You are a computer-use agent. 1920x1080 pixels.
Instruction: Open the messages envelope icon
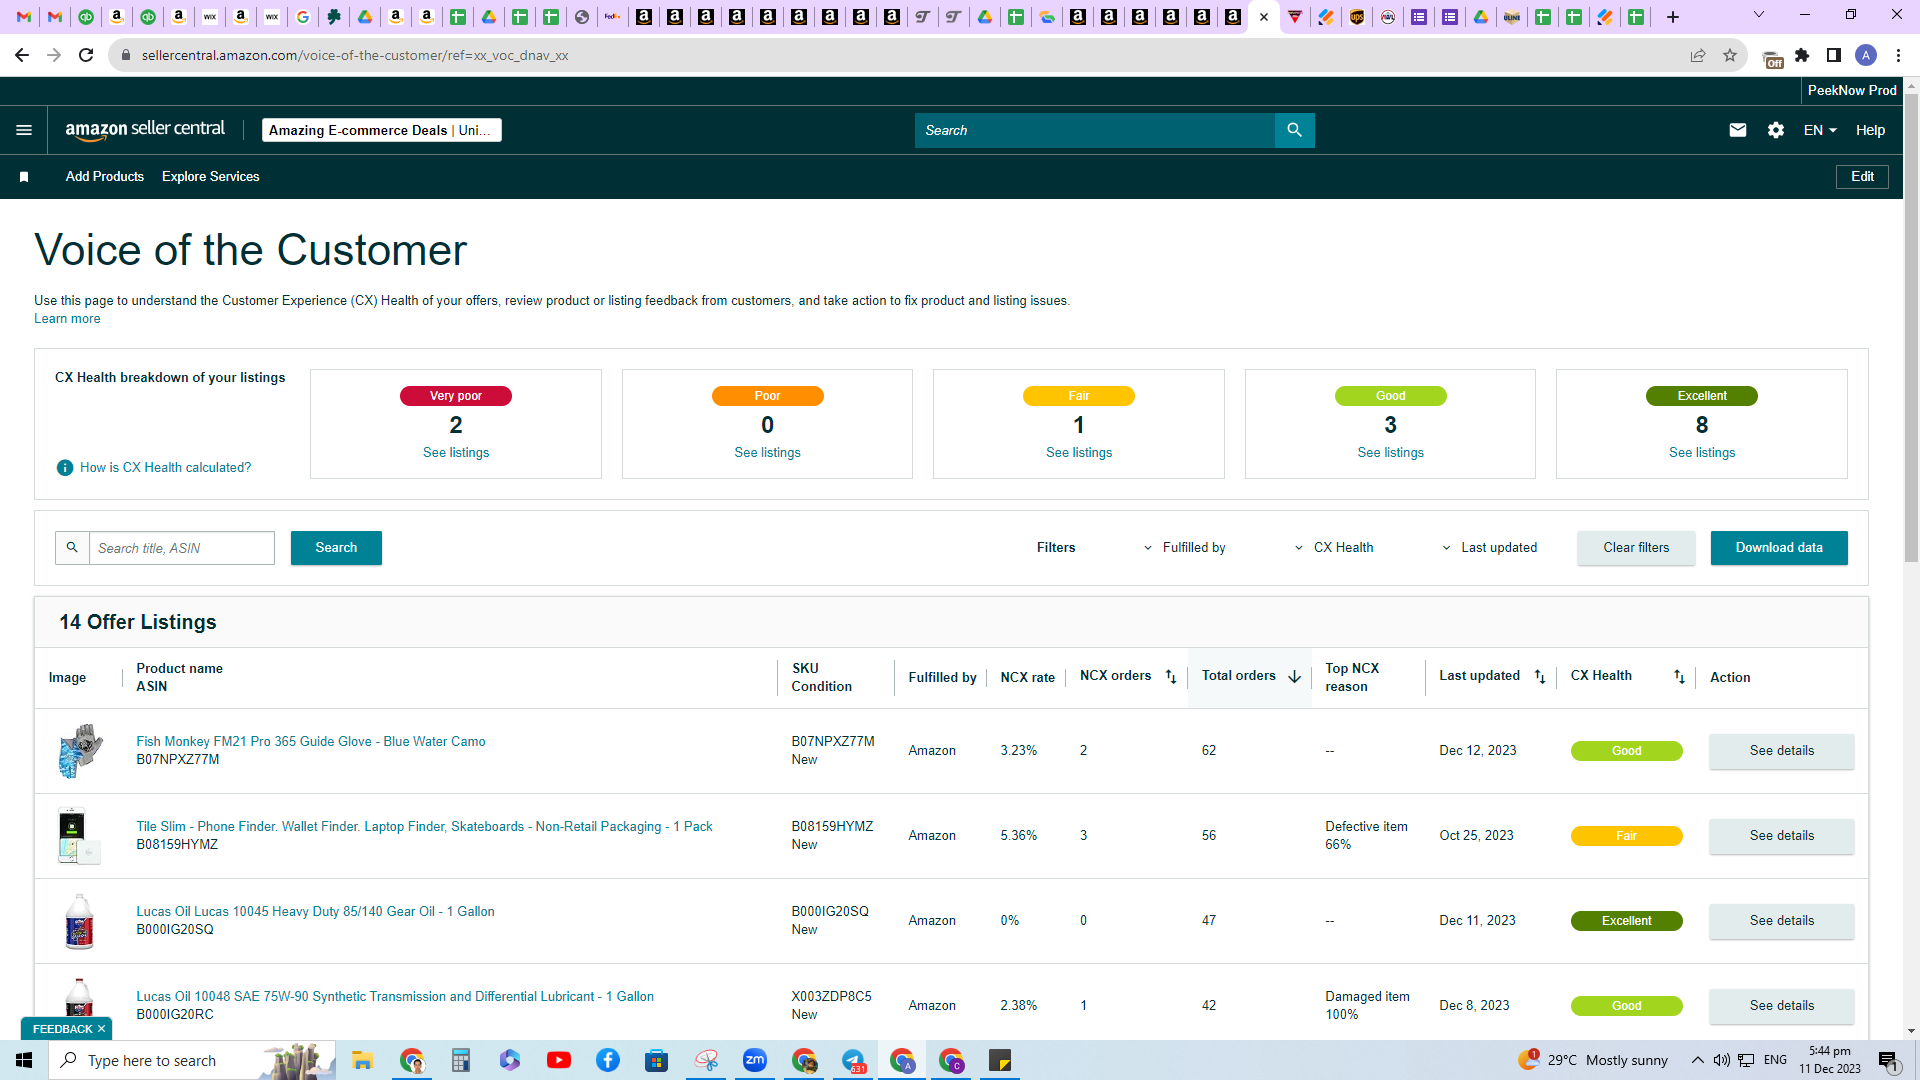pos(1738,130)
